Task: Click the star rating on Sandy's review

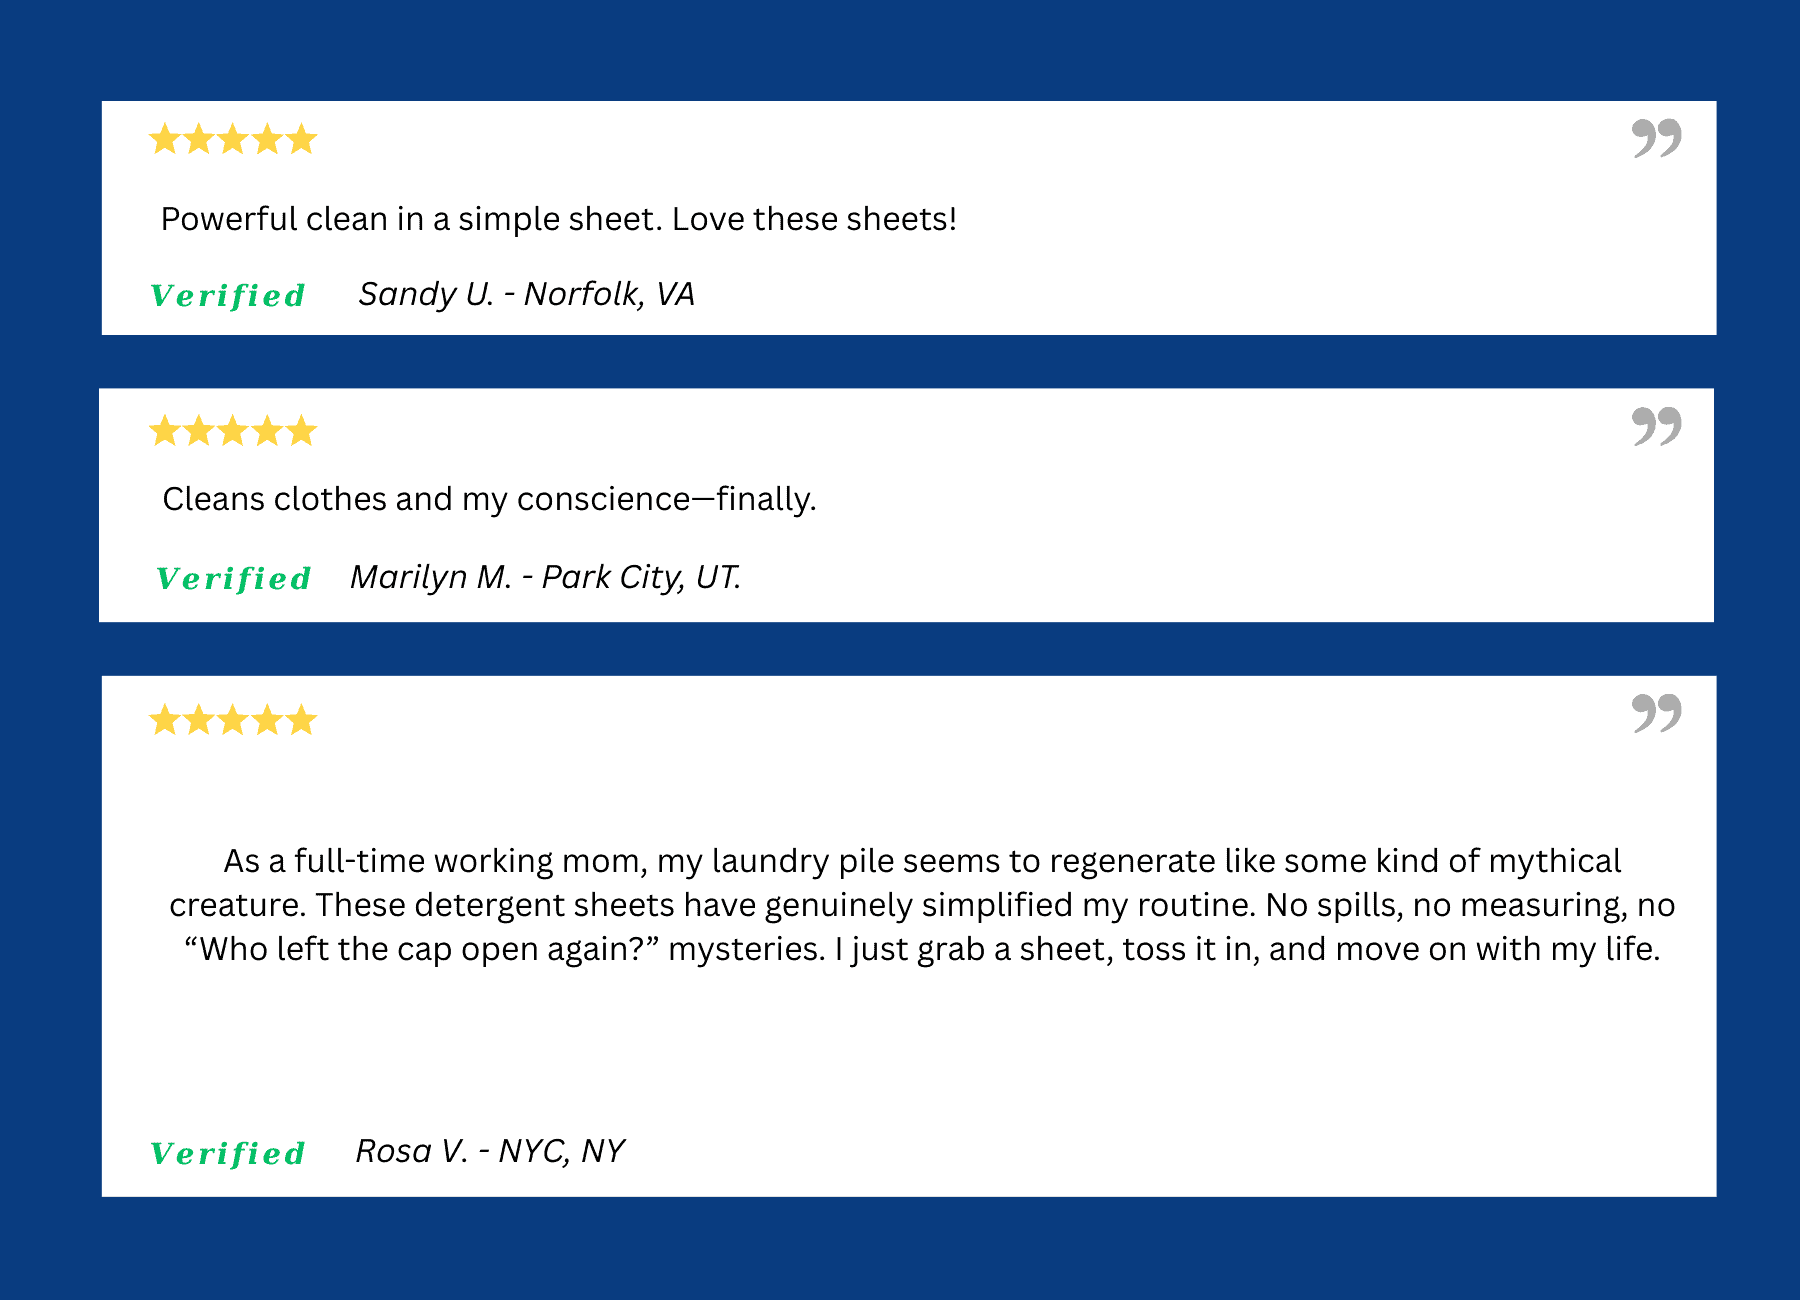Action: coord(232,139)
